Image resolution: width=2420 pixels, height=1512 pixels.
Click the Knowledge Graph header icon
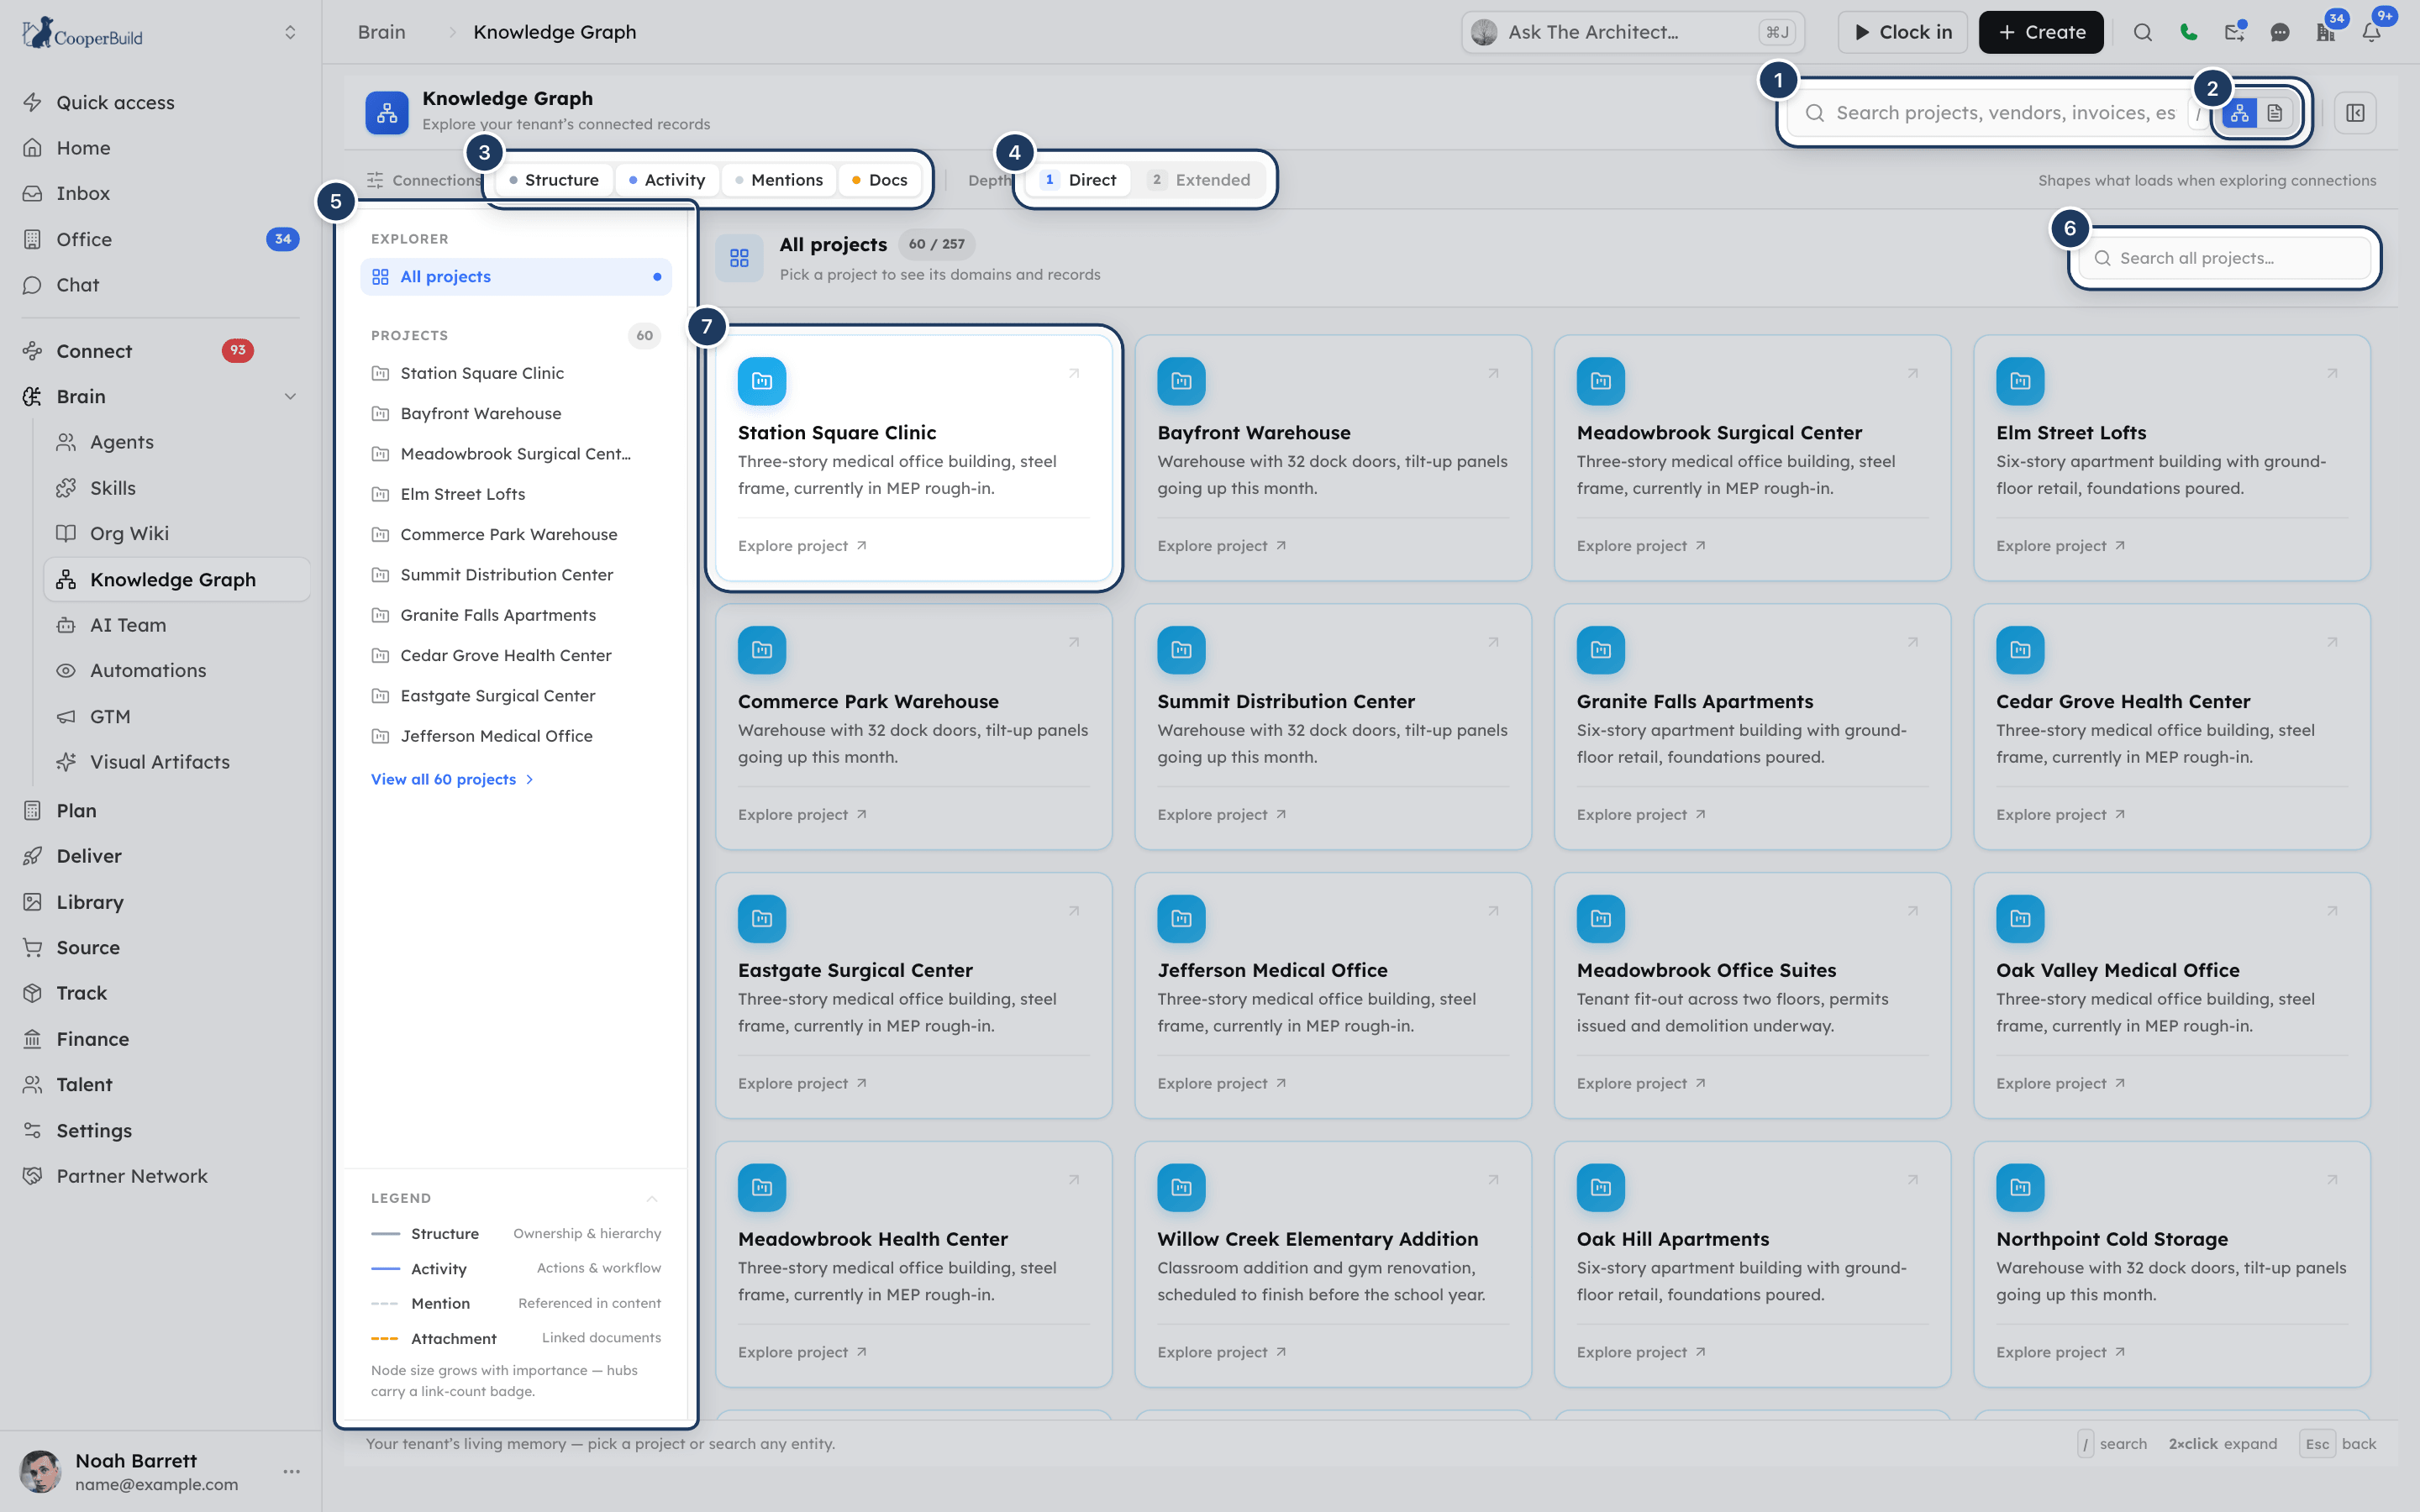click(x=387, y=113)
